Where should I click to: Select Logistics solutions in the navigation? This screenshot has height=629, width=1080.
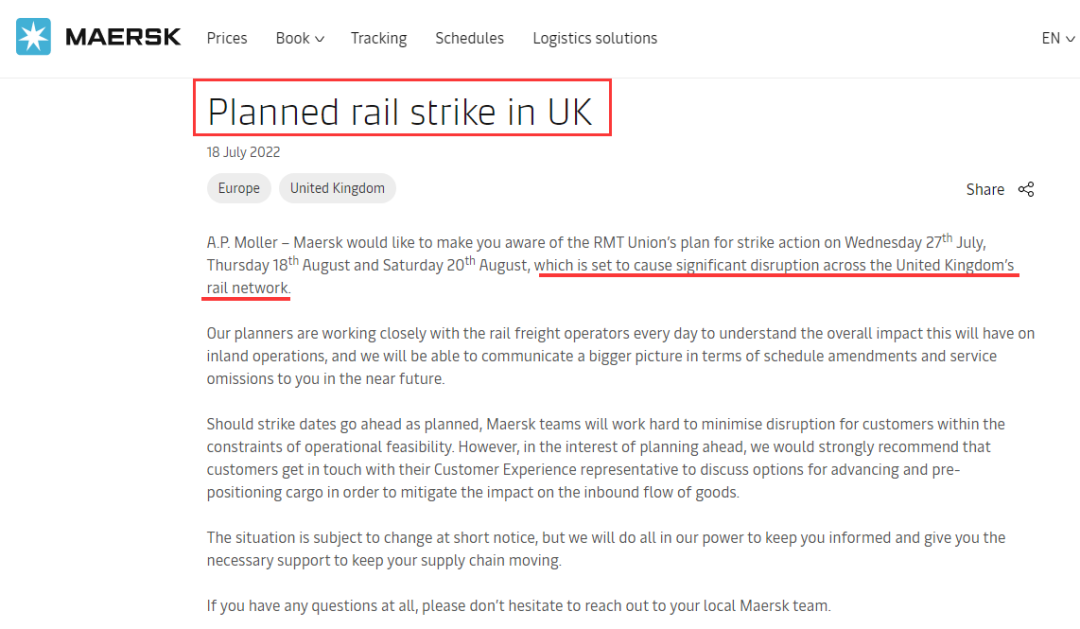[x=595, y=38]
